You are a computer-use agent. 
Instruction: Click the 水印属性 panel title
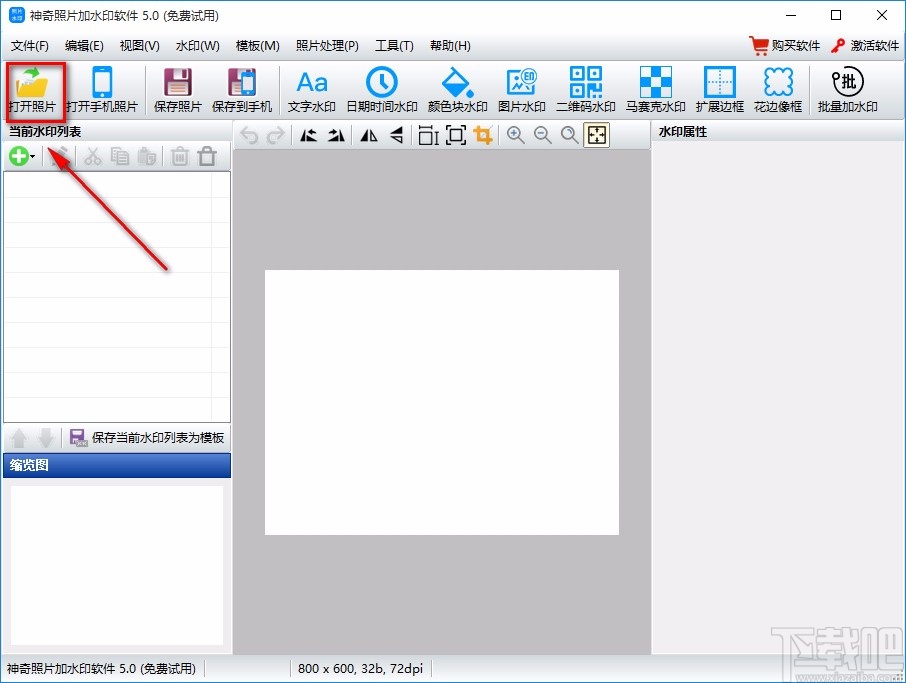coord(683,132)
